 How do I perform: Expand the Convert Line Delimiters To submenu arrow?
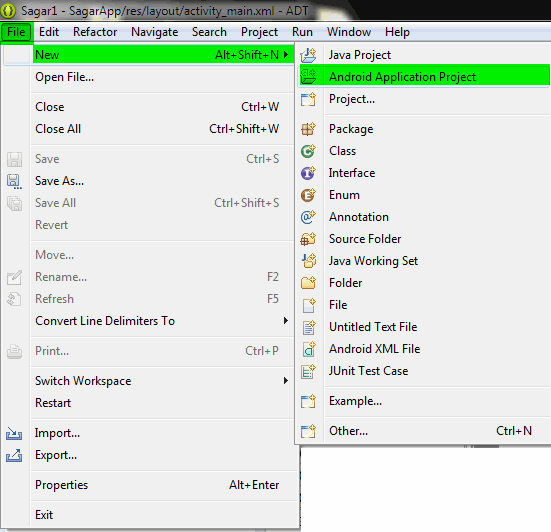pos(286,320)
